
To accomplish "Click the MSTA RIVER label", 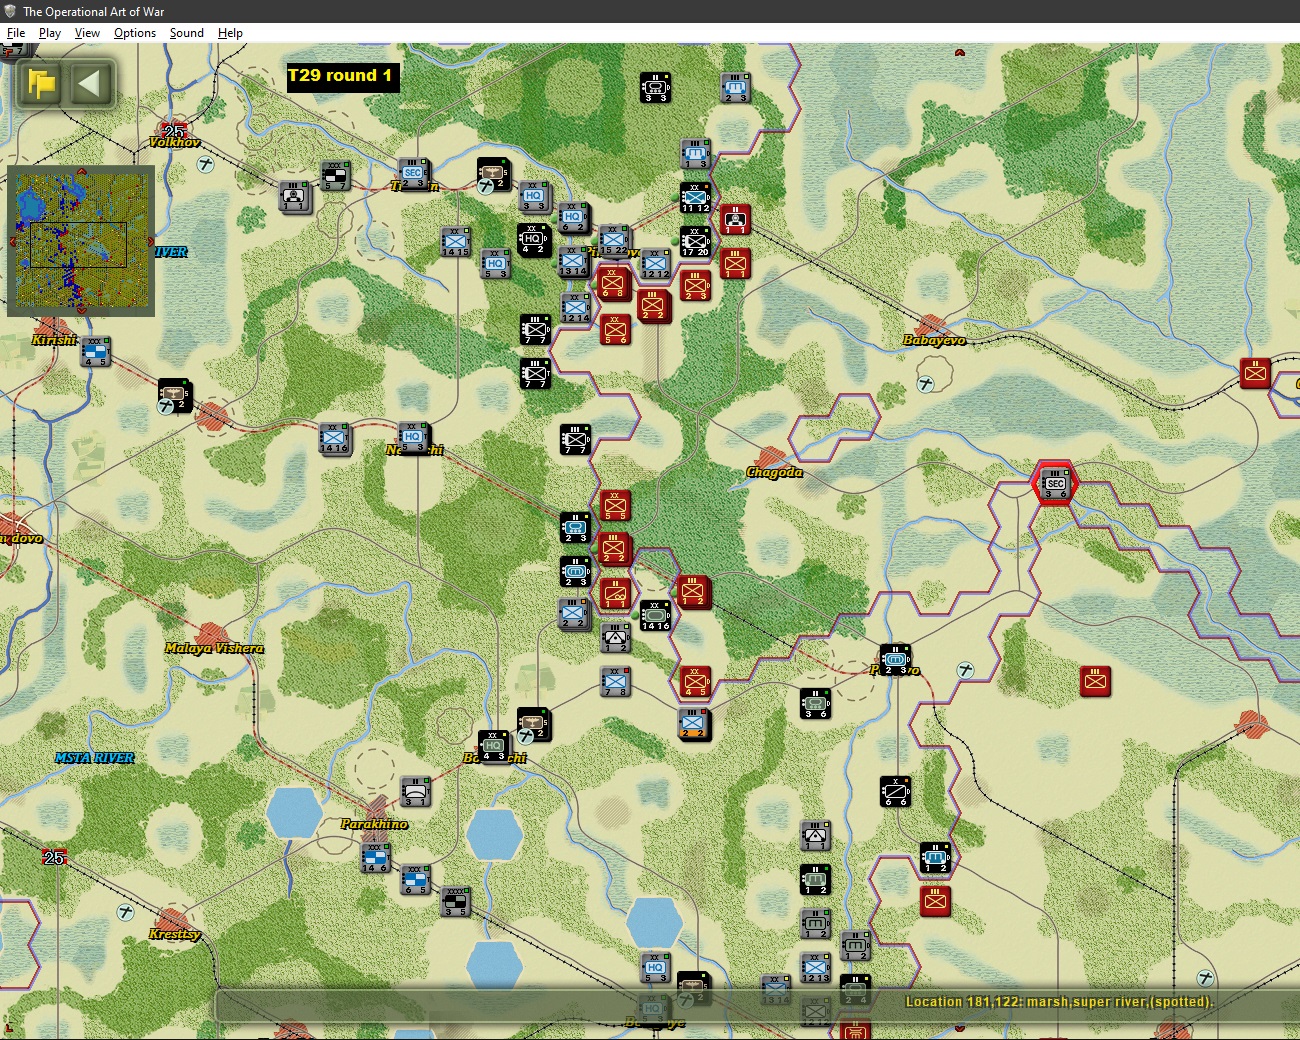I will click(x=94, y=758).
